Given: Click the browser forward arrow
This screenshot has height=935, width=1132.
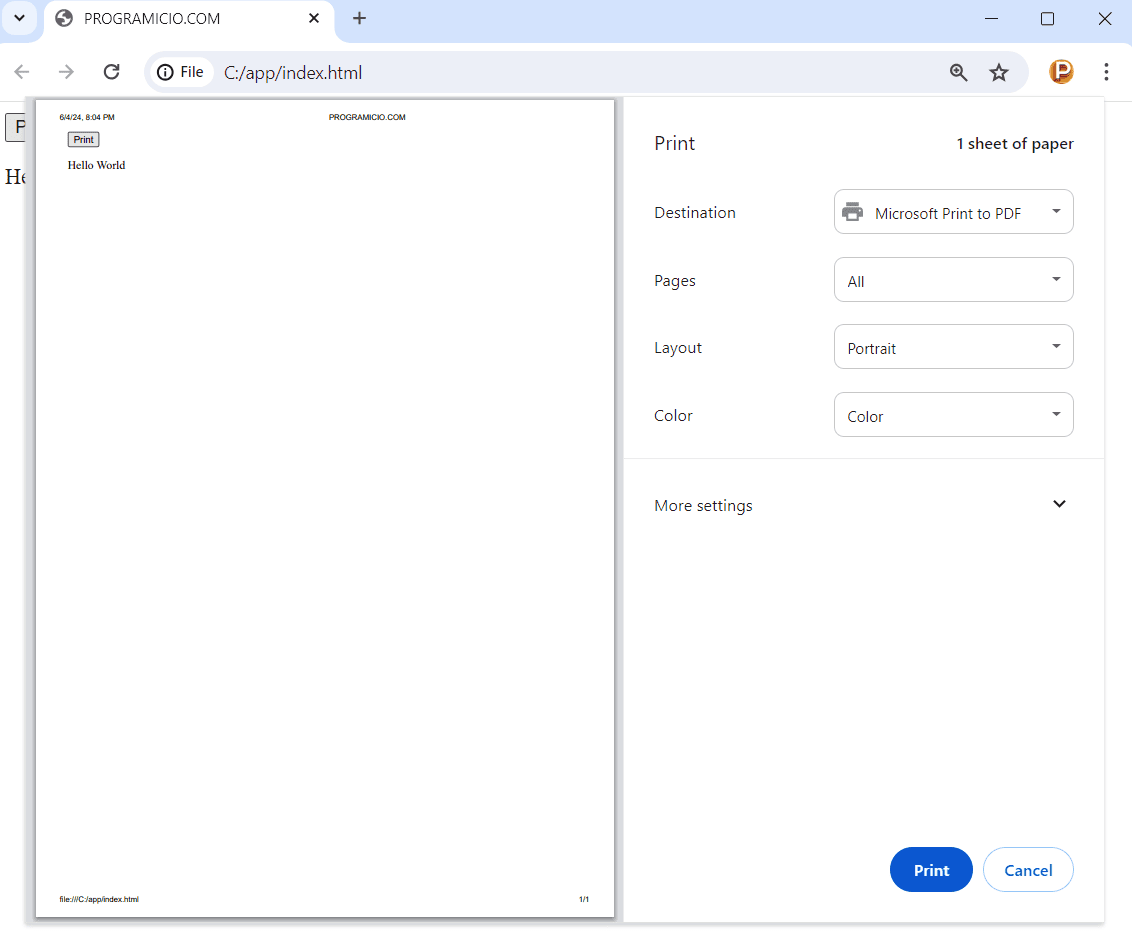Looking at the screenshot, I should (66, 71).
